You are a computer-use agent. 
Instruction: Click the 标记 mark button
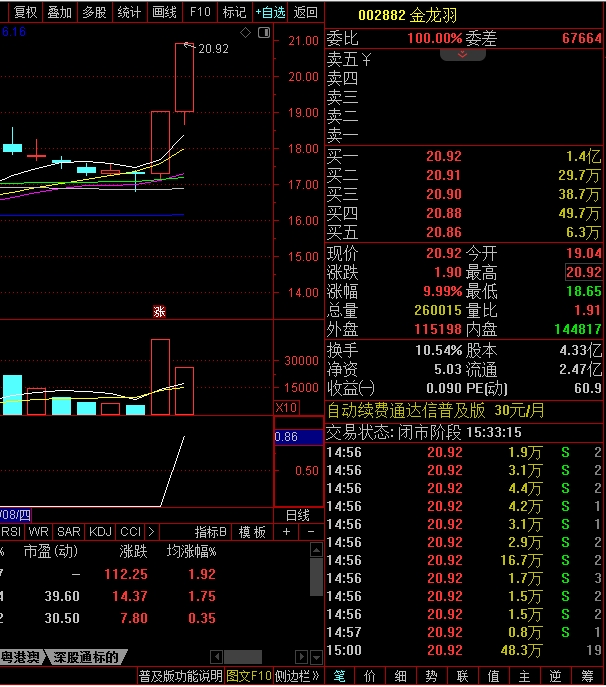tap(234, 12)
